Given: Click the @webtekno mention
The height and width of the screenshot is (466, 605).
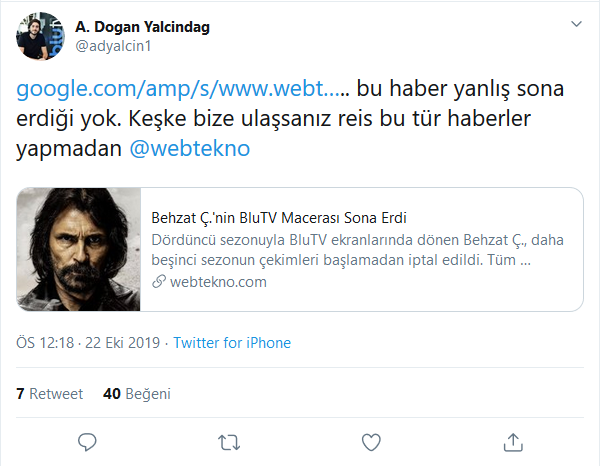Looking at the screenshot, I should tap(190, 148).
